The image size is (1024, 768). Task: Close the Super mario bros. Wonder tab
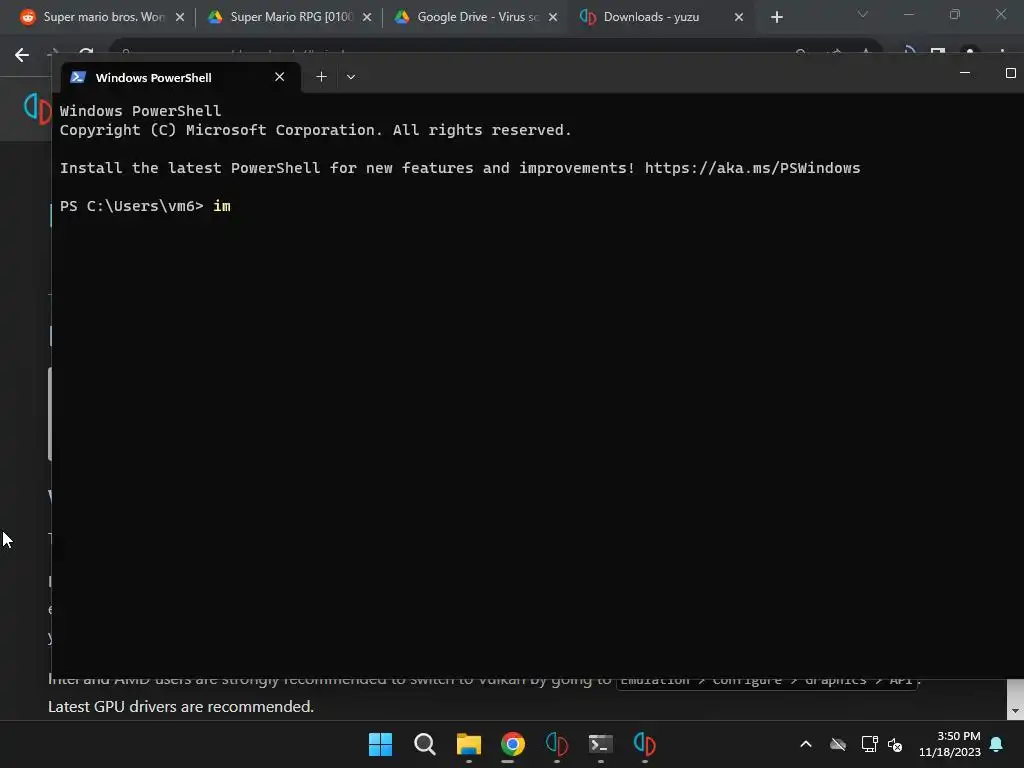(180, 17)
